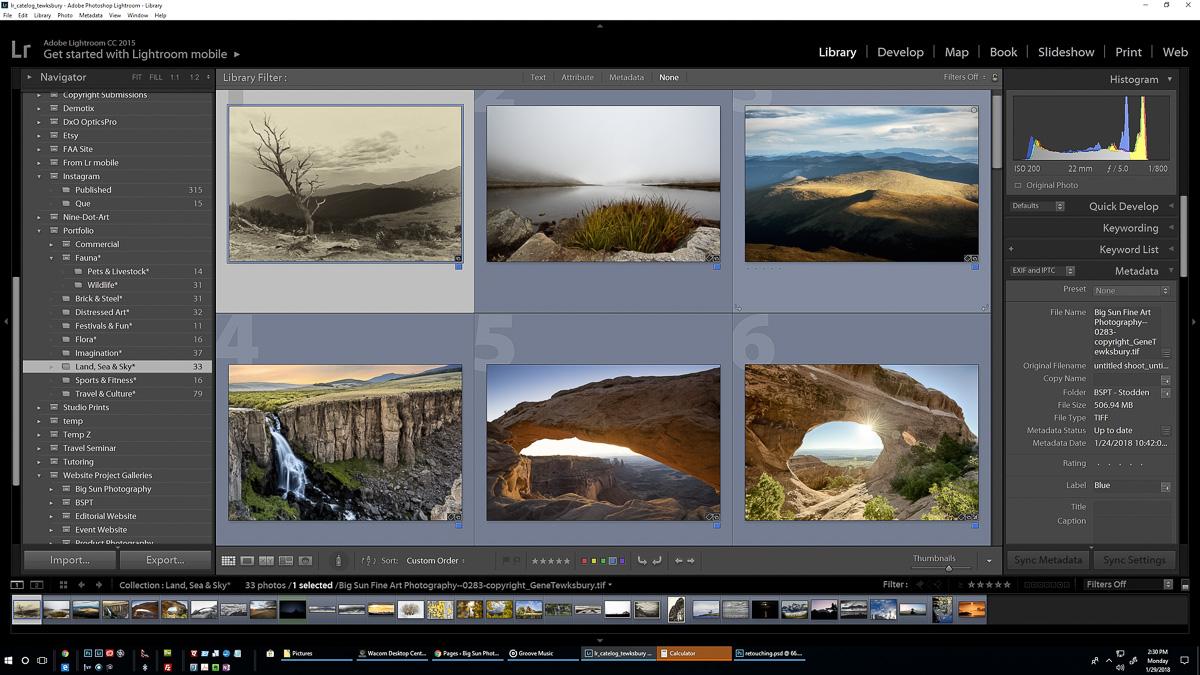Select the Loupe view icon
This screenshot has height=675, width=1200.
[x=248, y=561]
